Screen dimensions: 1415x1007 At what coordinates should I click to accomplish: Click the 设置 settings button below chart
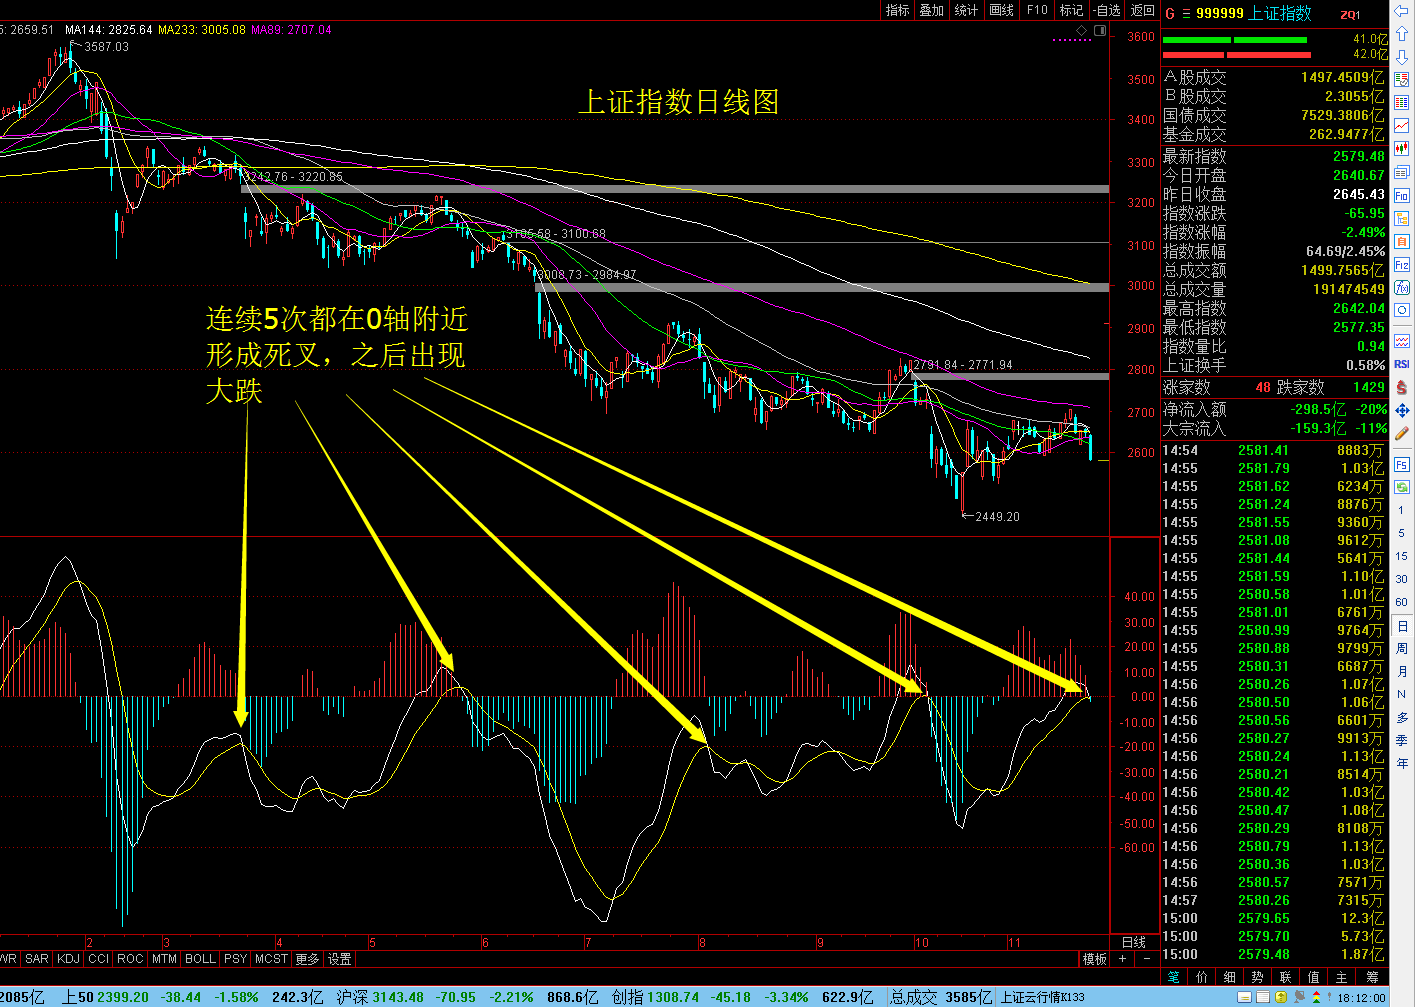click(x=340, y=959)
